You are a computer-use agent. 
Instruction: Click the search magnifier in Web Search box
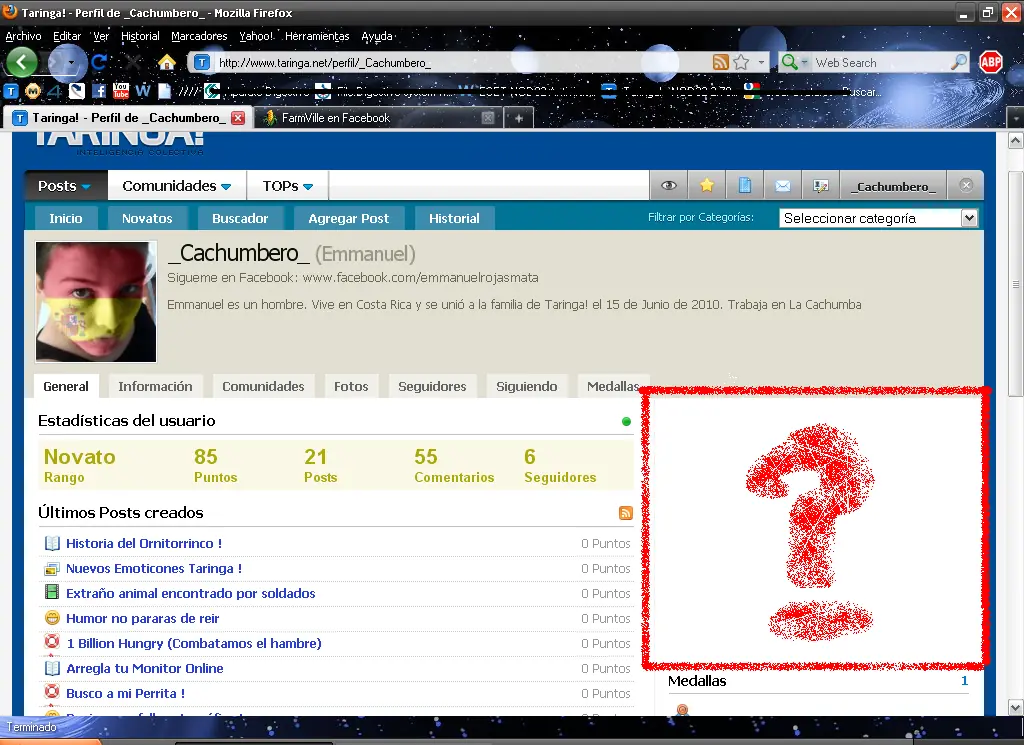point(958,63)
